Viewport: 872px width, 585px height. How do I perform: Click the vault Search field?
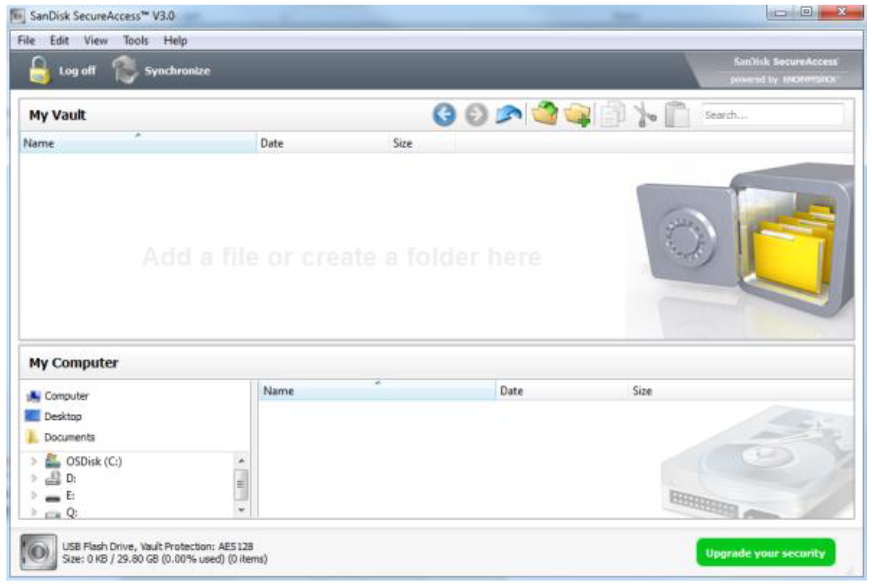(x=772, y=115)
